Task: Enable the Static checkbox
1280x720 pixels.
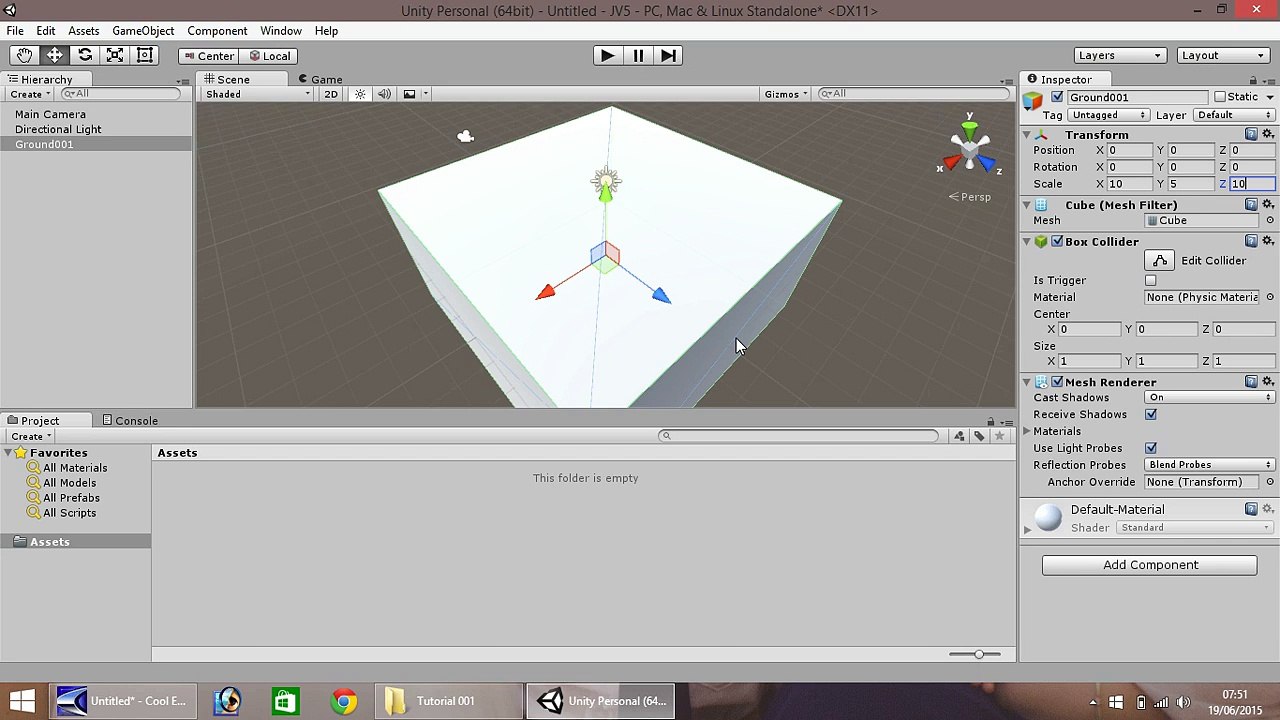Action: (x=1220, y=97)
